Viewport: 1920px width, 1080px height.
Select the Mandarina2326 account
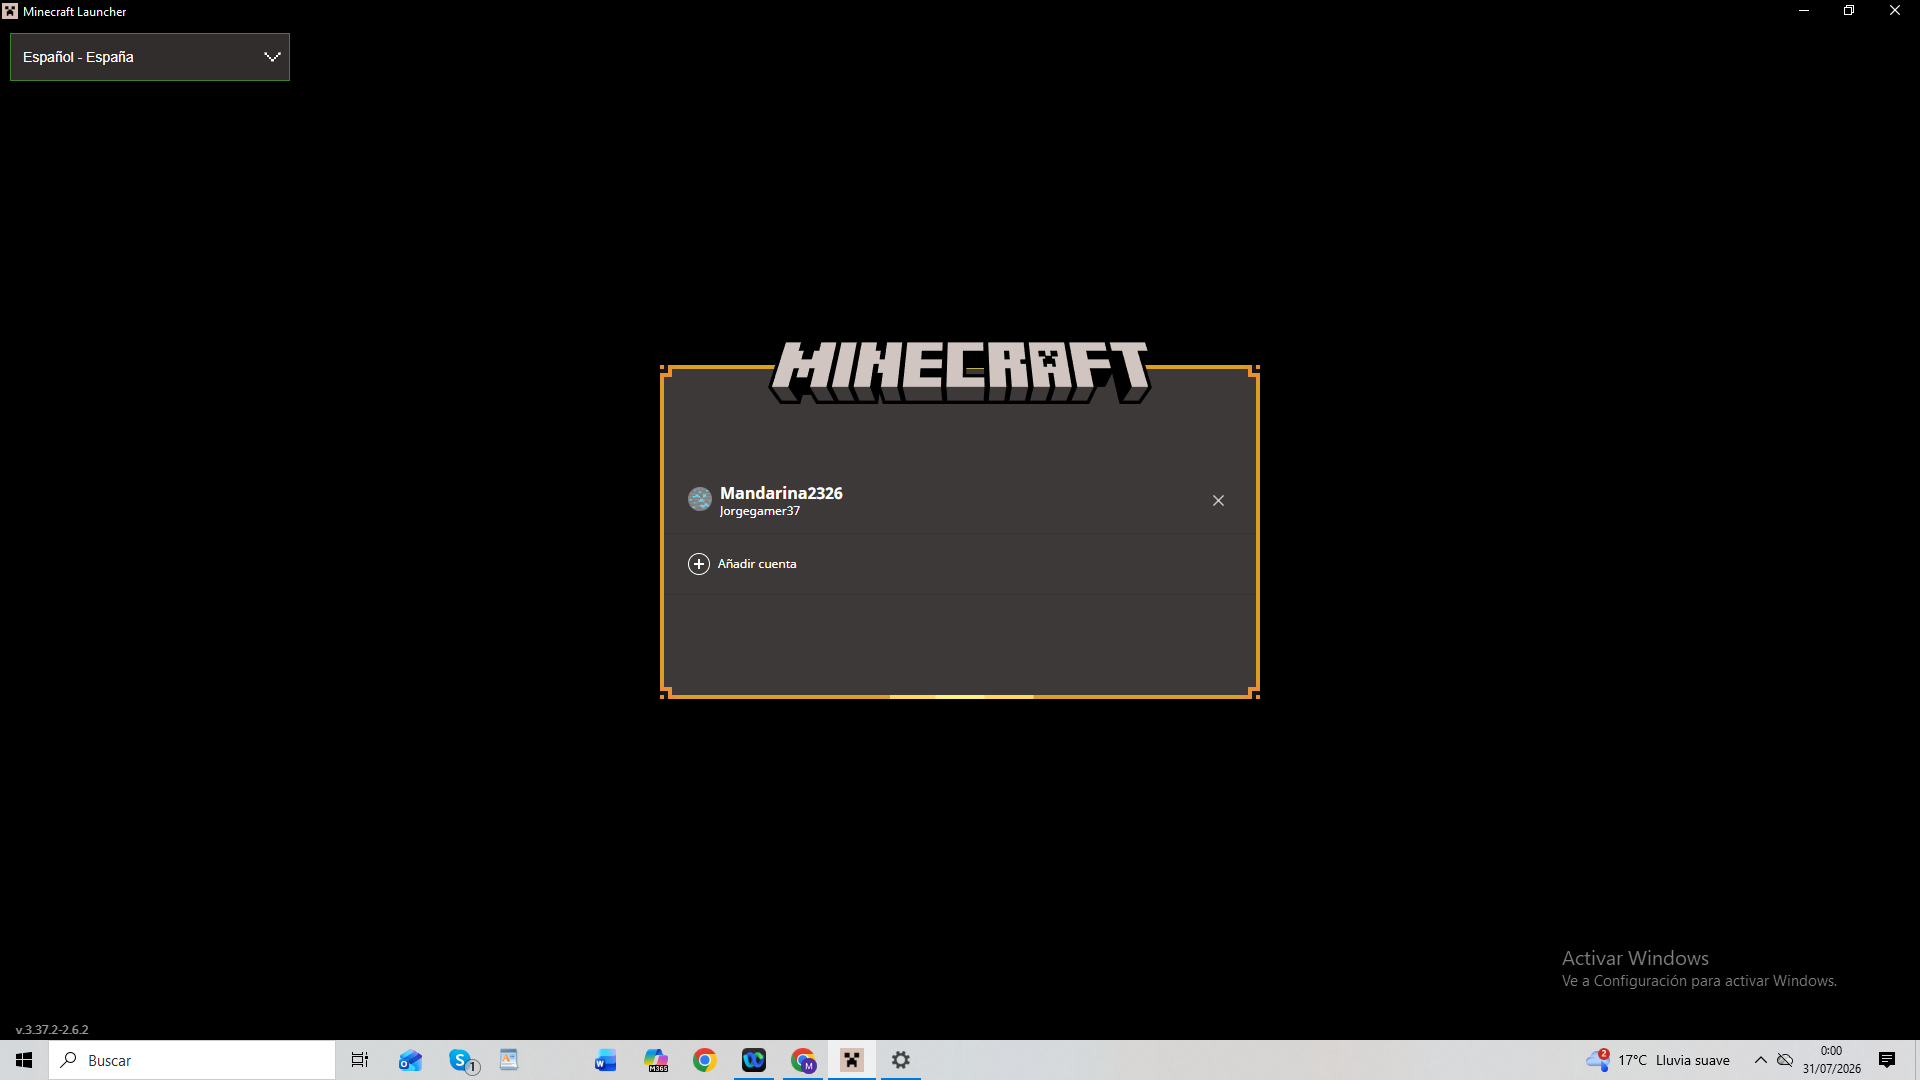coord(959,501)
